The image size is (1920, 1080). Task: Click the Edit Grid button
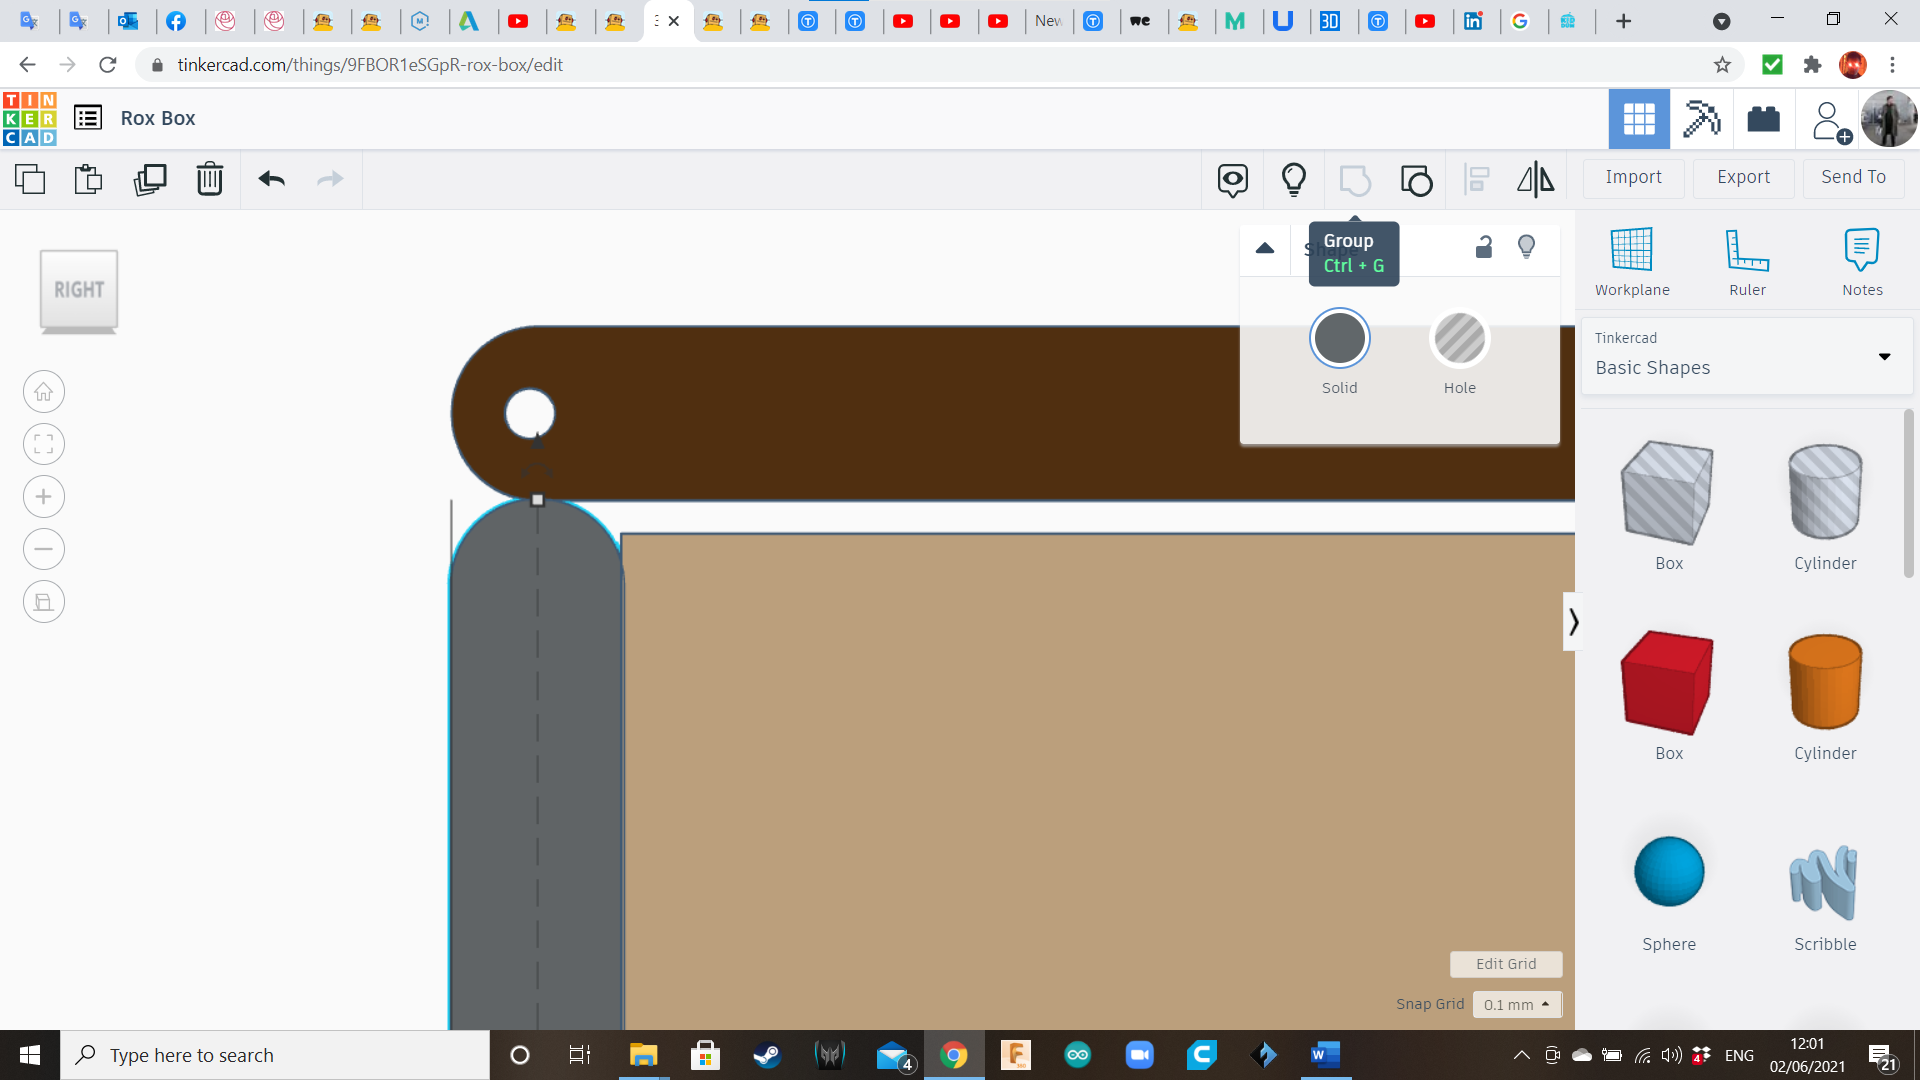pos(1505,964)
